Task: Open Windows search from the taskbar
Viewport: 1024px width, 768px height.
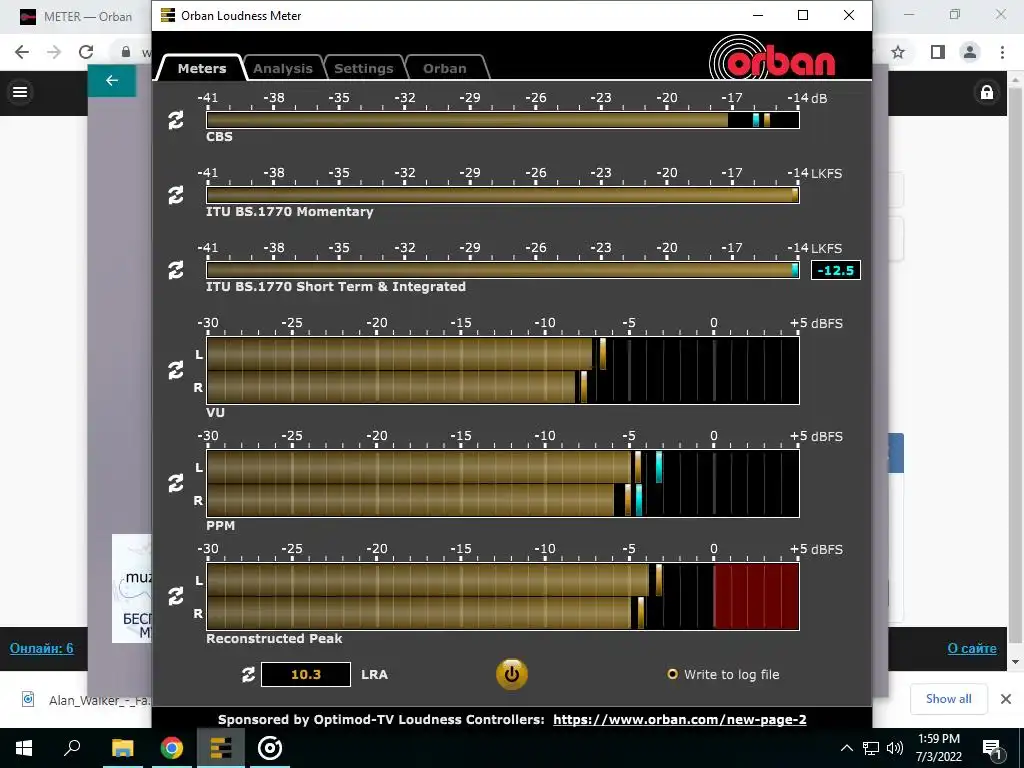Action: [x=72, y=748]
